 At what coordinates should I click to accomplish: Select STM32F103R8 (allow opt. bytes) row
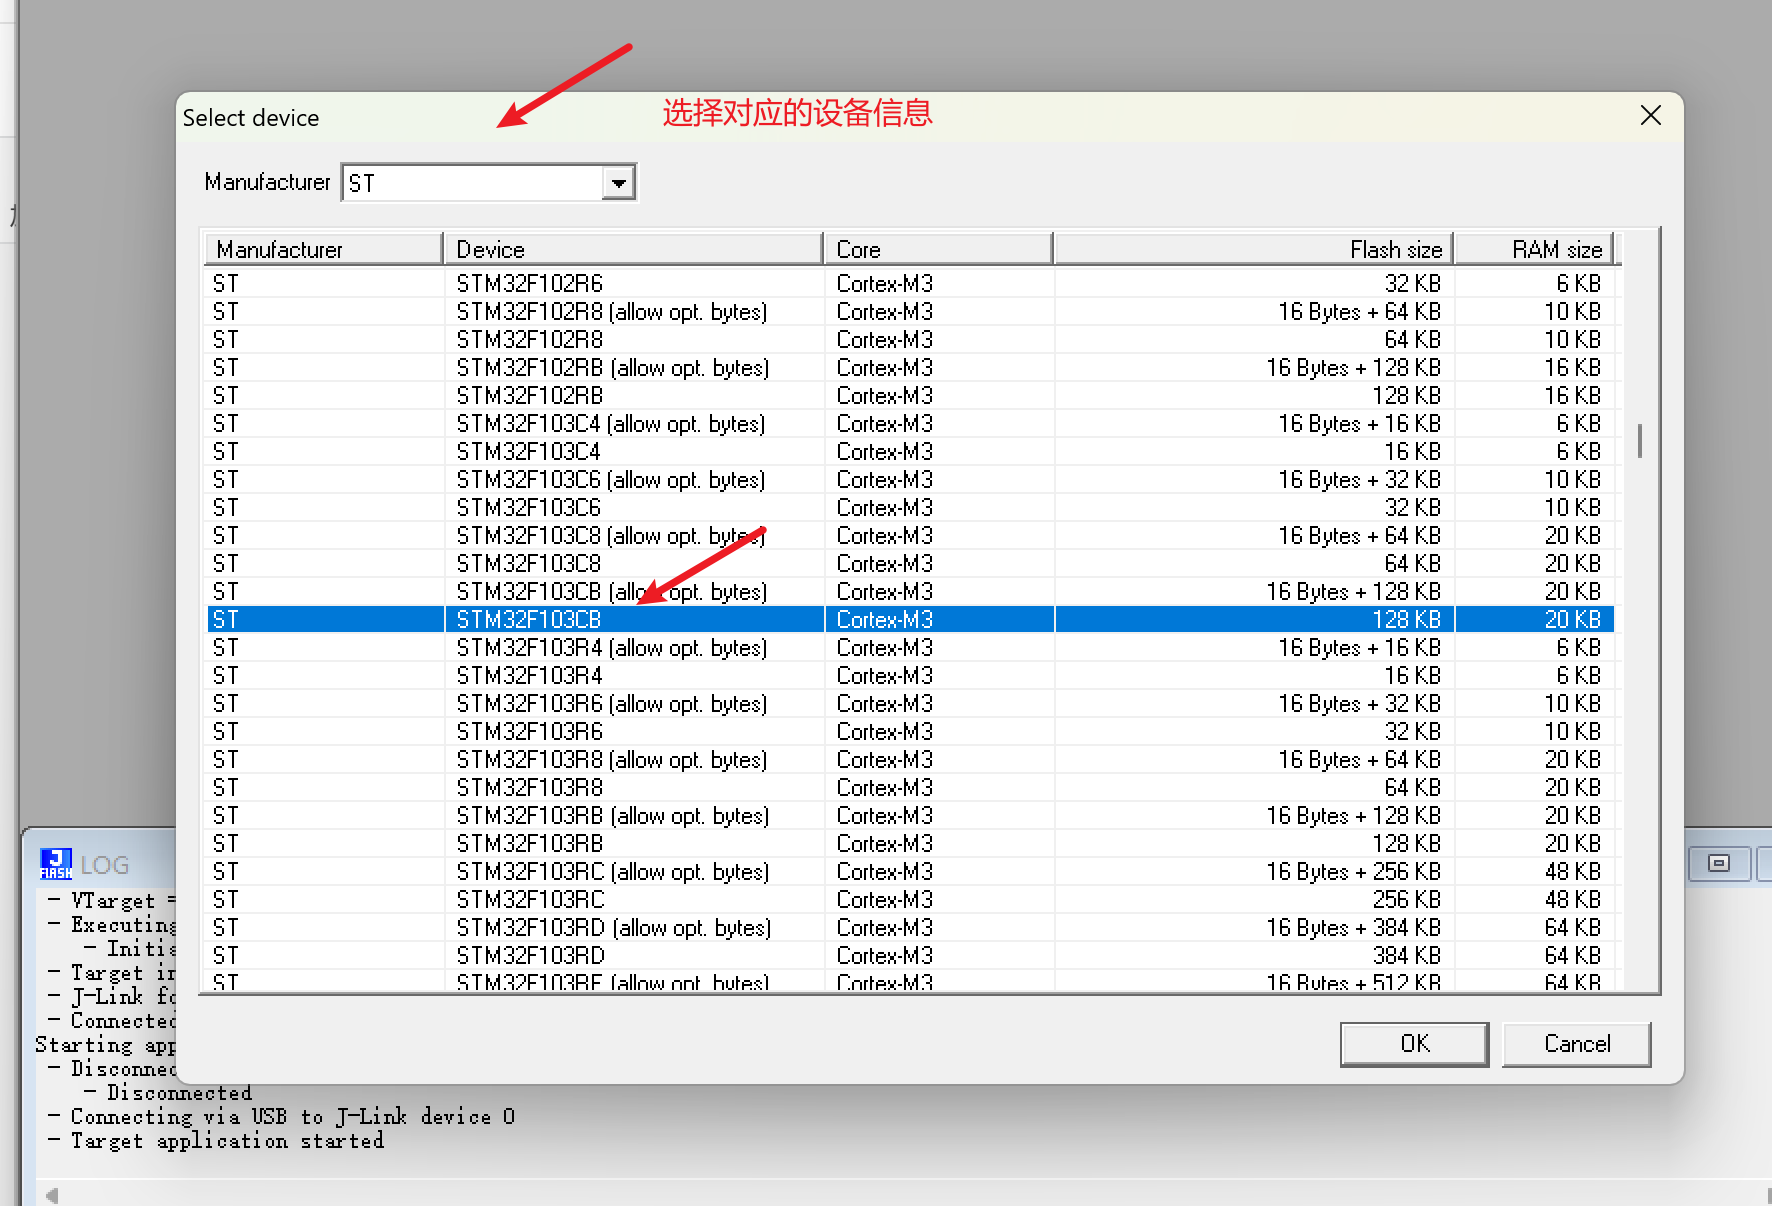point(910,760)
